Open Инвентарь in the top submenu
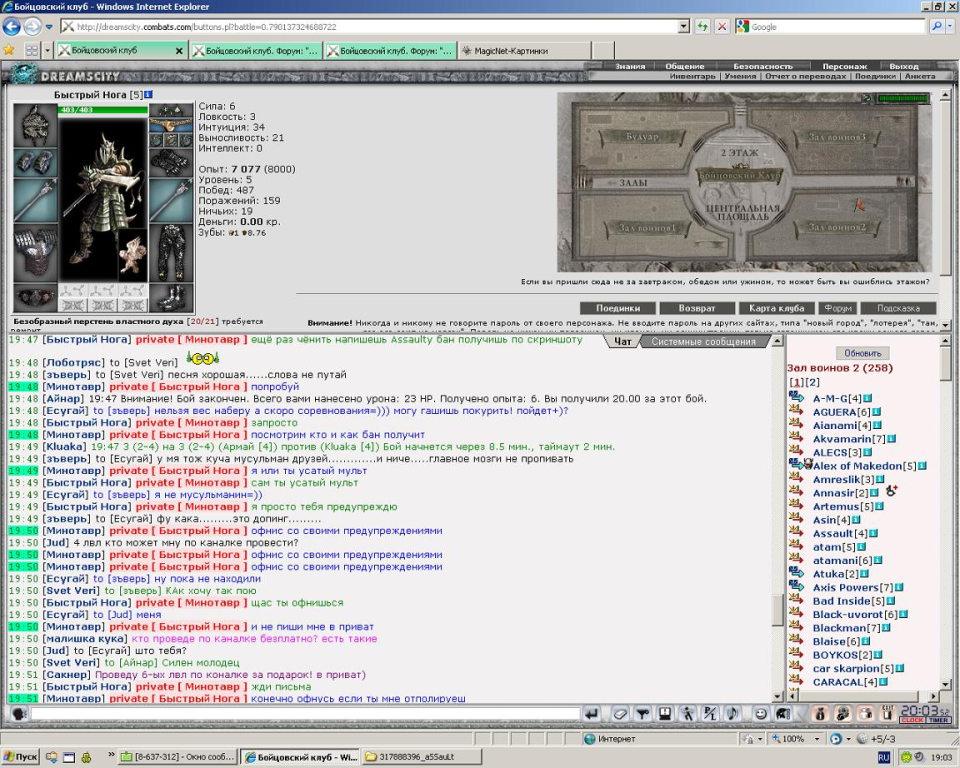 692,77
